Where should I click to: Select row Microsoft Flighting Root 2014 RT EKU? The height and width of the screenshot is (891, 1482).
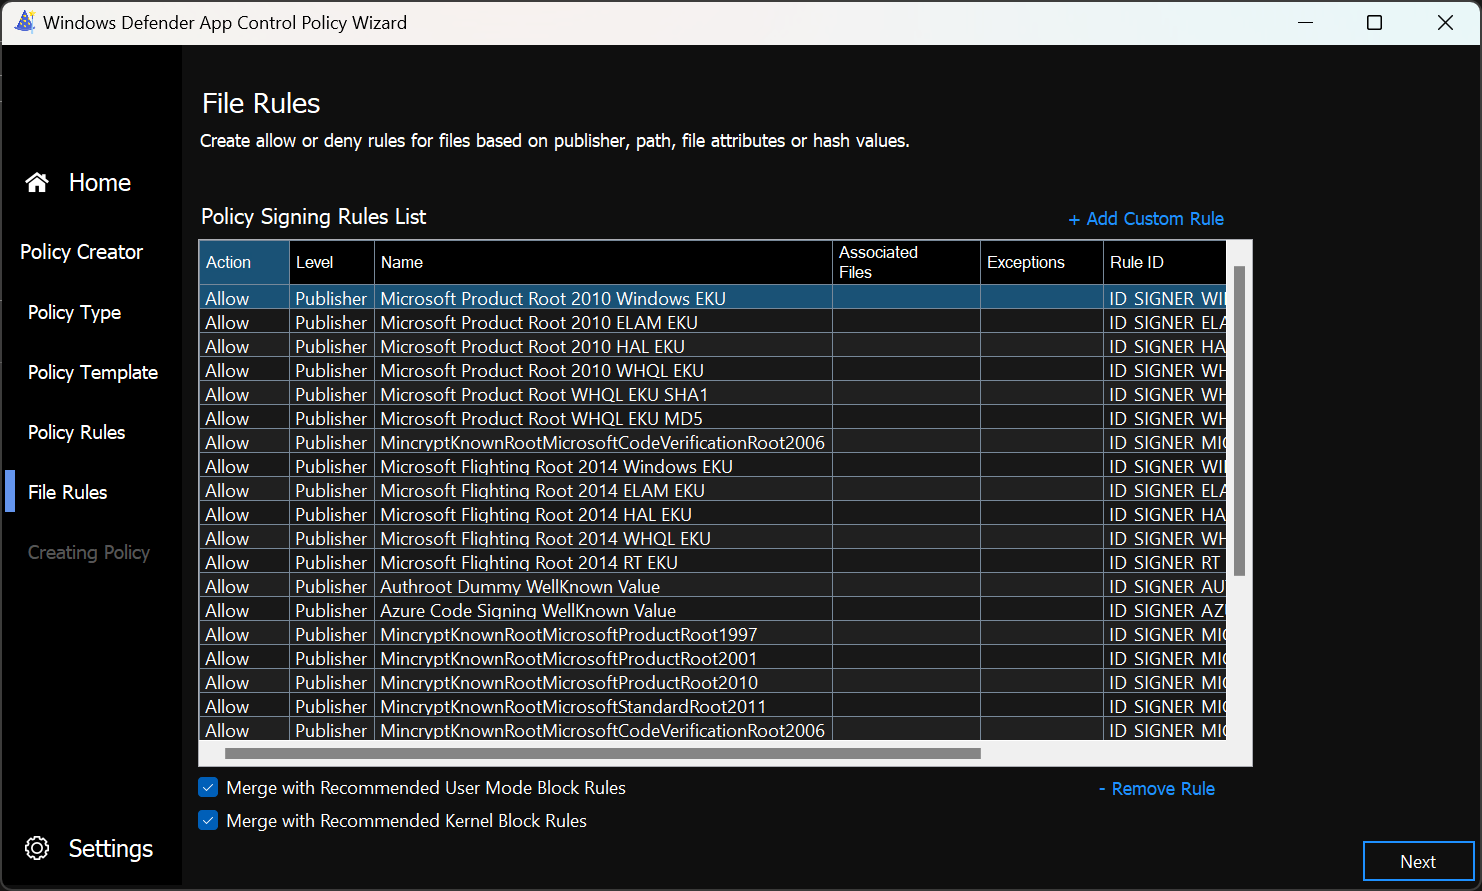(x=712, y=562)
